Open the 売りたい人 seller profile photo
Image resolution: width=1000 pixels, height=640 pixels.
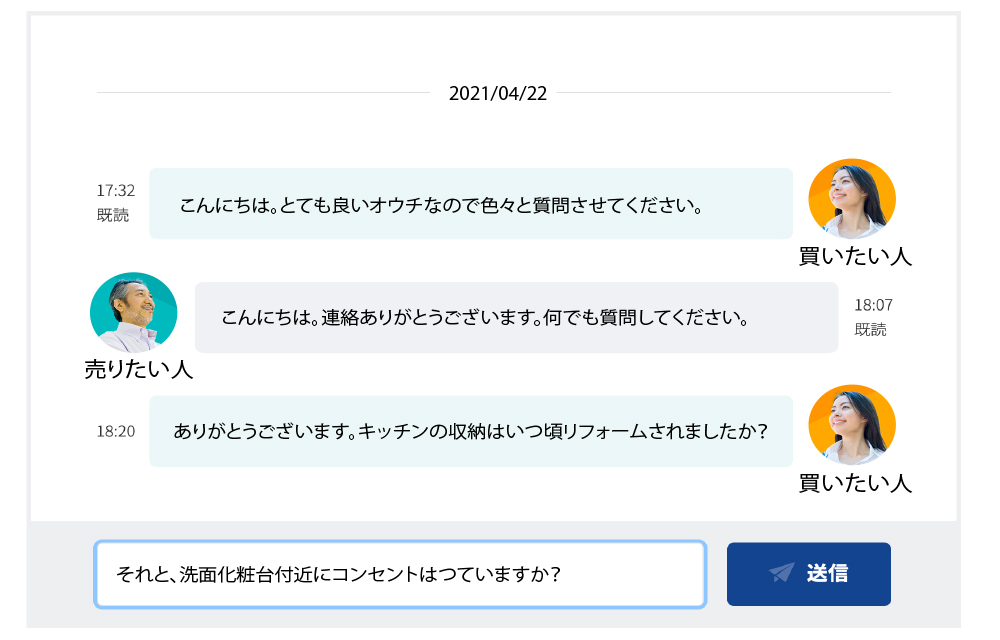pos(134,315)
